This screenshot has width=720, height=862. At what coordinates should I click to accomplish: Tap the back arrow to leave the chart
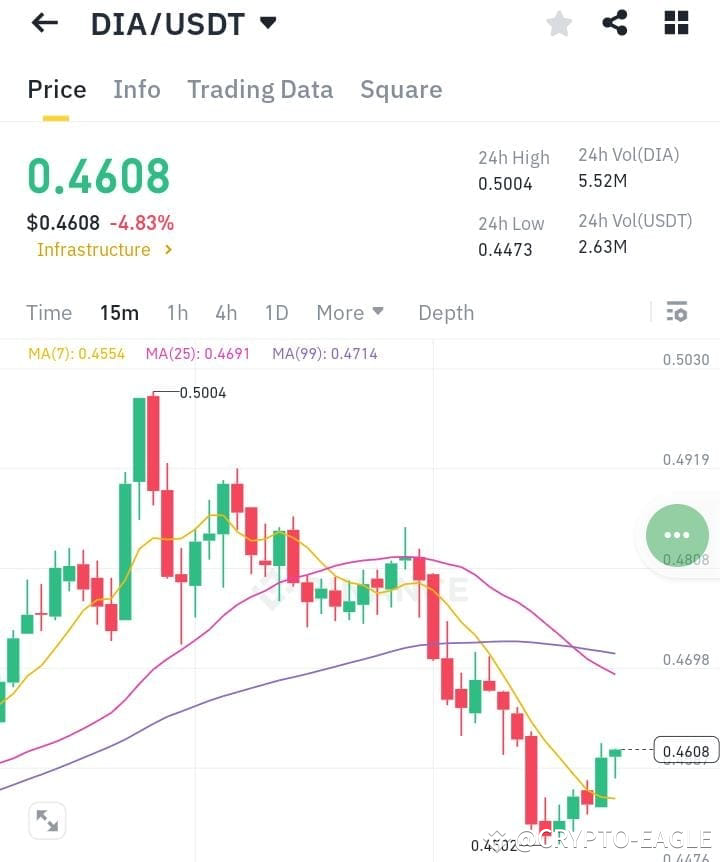pos(44,22)
